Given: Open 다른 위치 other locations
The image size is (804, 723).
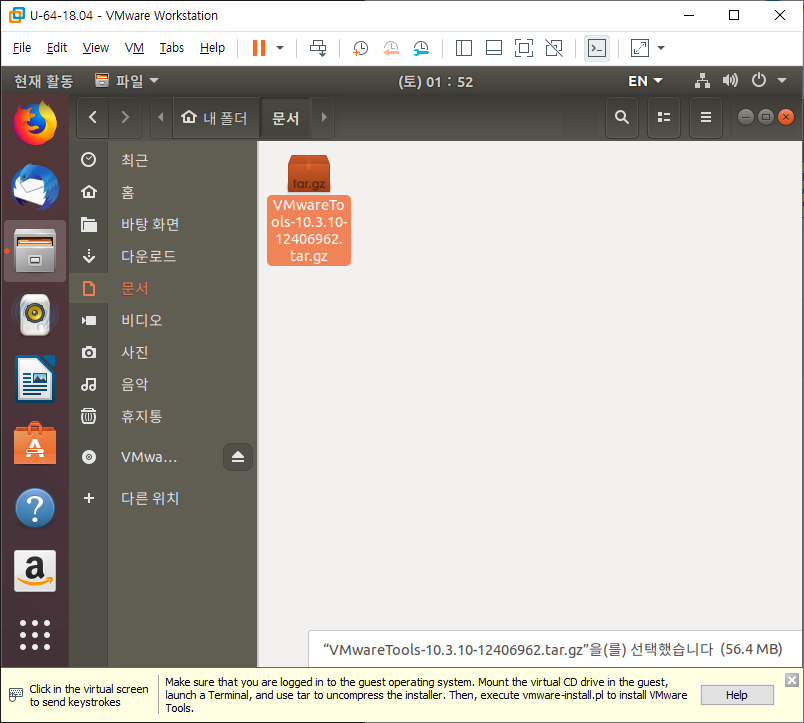Looking at the screenshot, I should [163, 498].
